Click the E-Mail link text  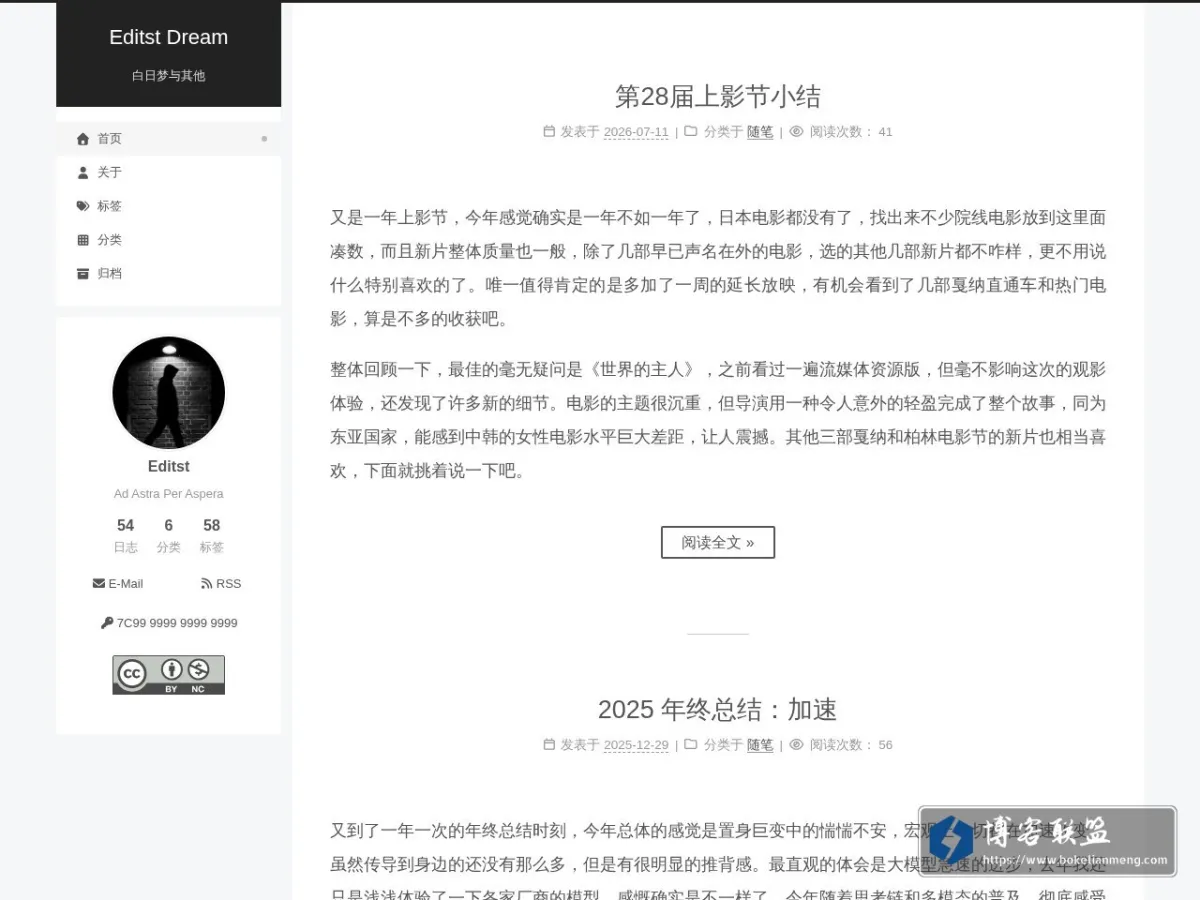pyautogui.click(x=126, y=583)
